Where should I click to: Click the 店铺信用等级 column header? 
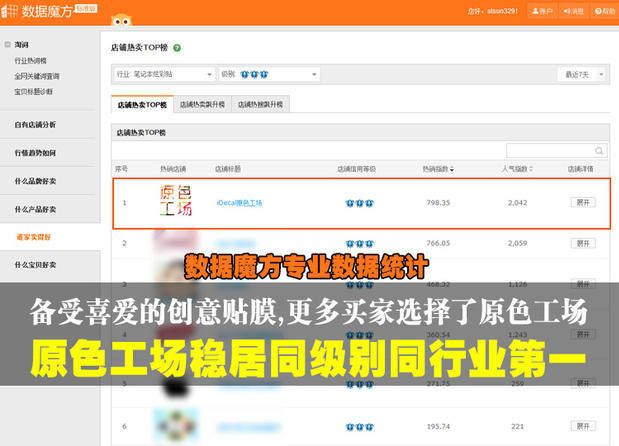pos(356,169)
